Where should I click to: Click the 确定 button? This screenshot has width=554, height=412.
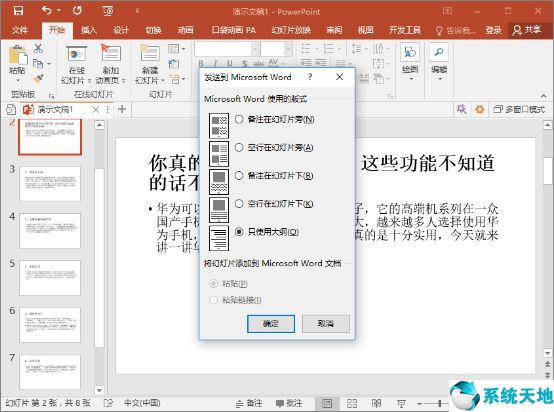(x=271, y=323)
